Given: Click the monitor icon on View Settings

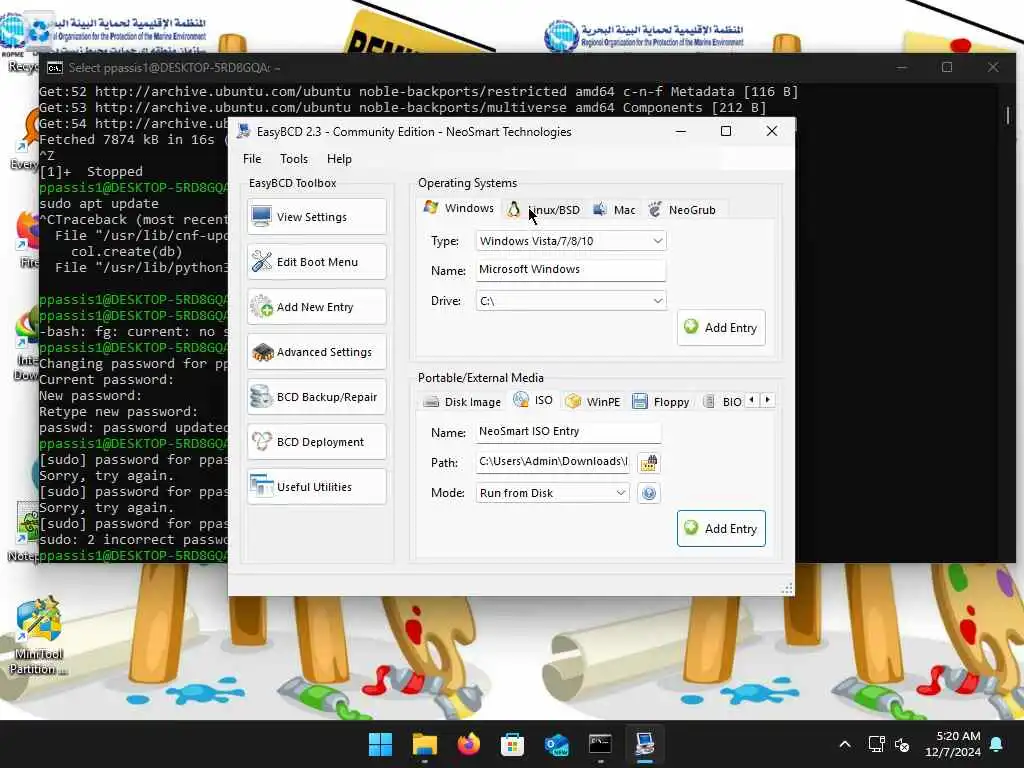Looking at the screenshot, I should click(262, 216).
